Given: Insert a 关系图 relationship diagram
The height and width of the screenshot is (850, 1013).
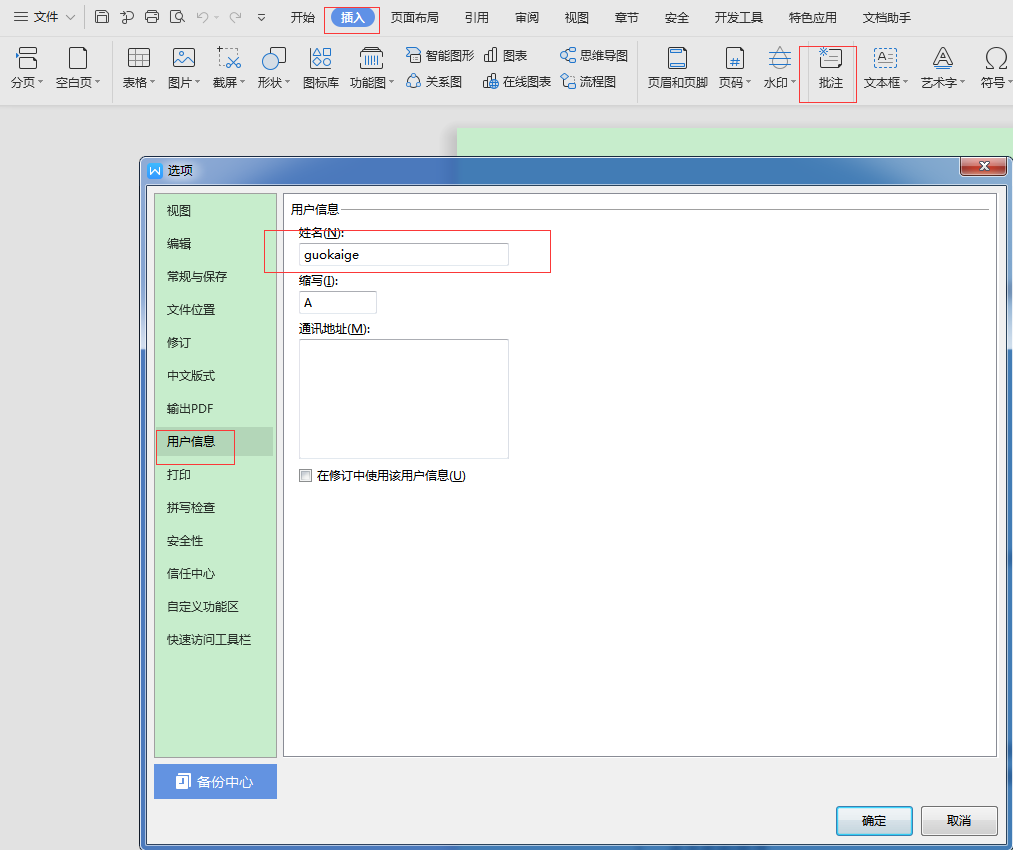Looking at the screenshot, I should (x=433, y=81).
